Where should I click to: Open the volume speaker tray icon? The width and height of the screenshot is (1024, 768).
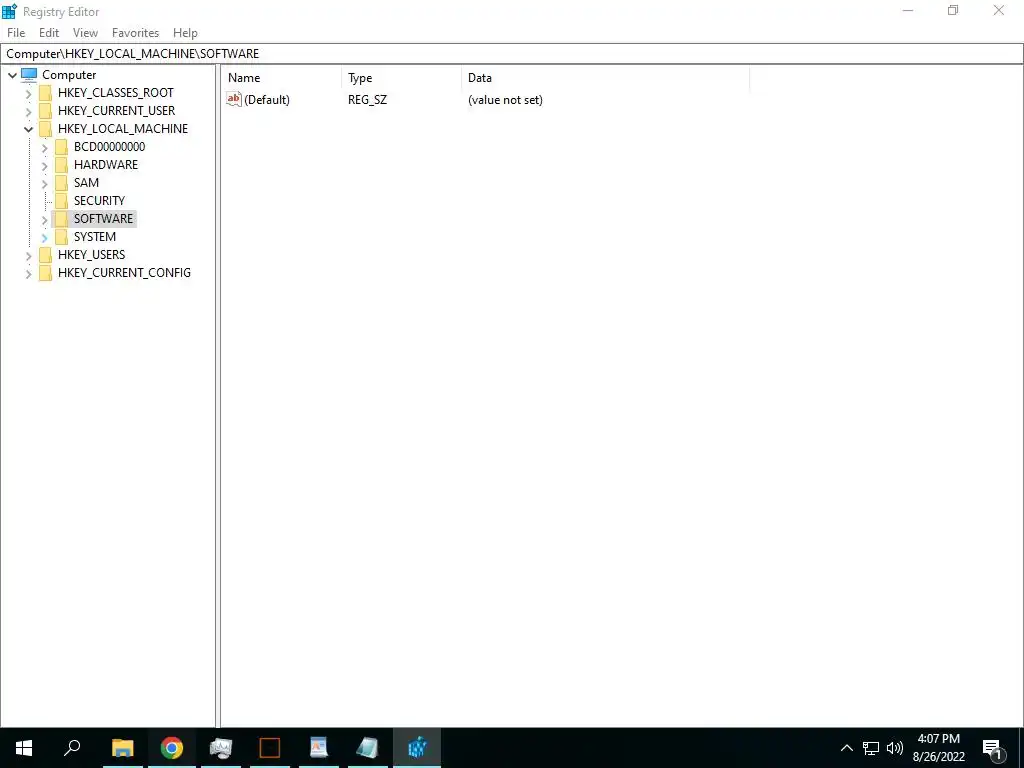point(895,748)
